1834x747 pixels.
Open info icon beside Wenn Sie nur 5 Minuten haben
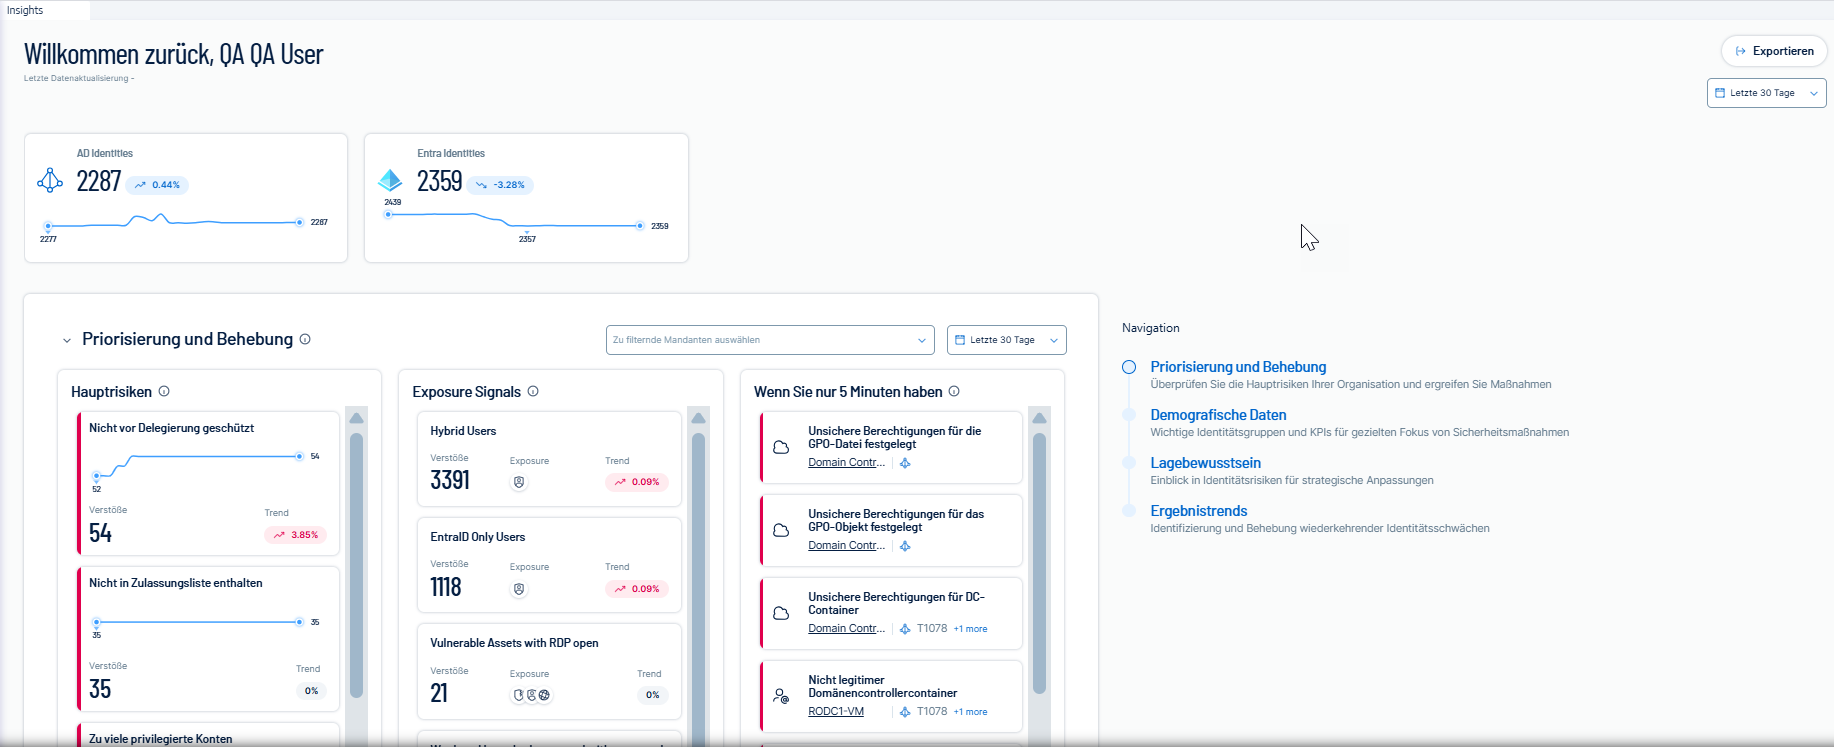954,391
